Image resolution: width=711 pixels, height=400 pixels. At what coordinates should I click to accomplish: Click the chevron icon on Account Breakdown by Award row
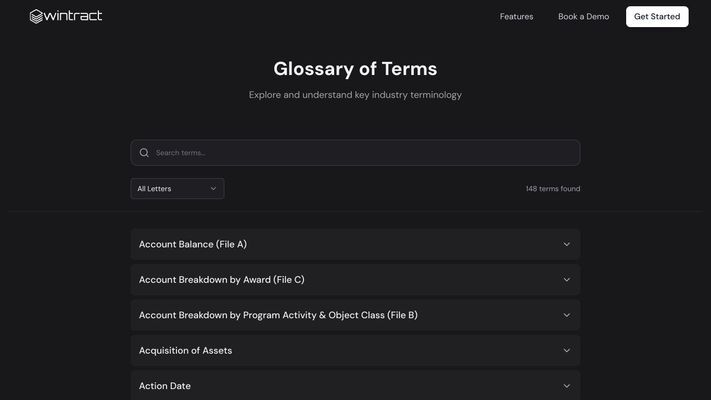566,280
